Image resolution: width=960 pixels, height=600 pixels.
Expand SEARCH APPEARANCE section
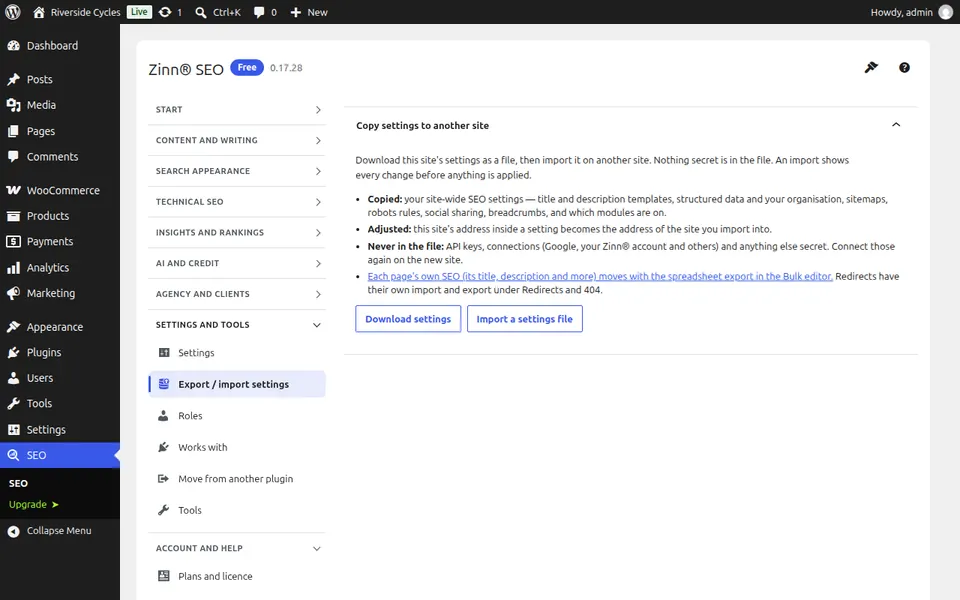pyautogui.click(x=237, y=171)
